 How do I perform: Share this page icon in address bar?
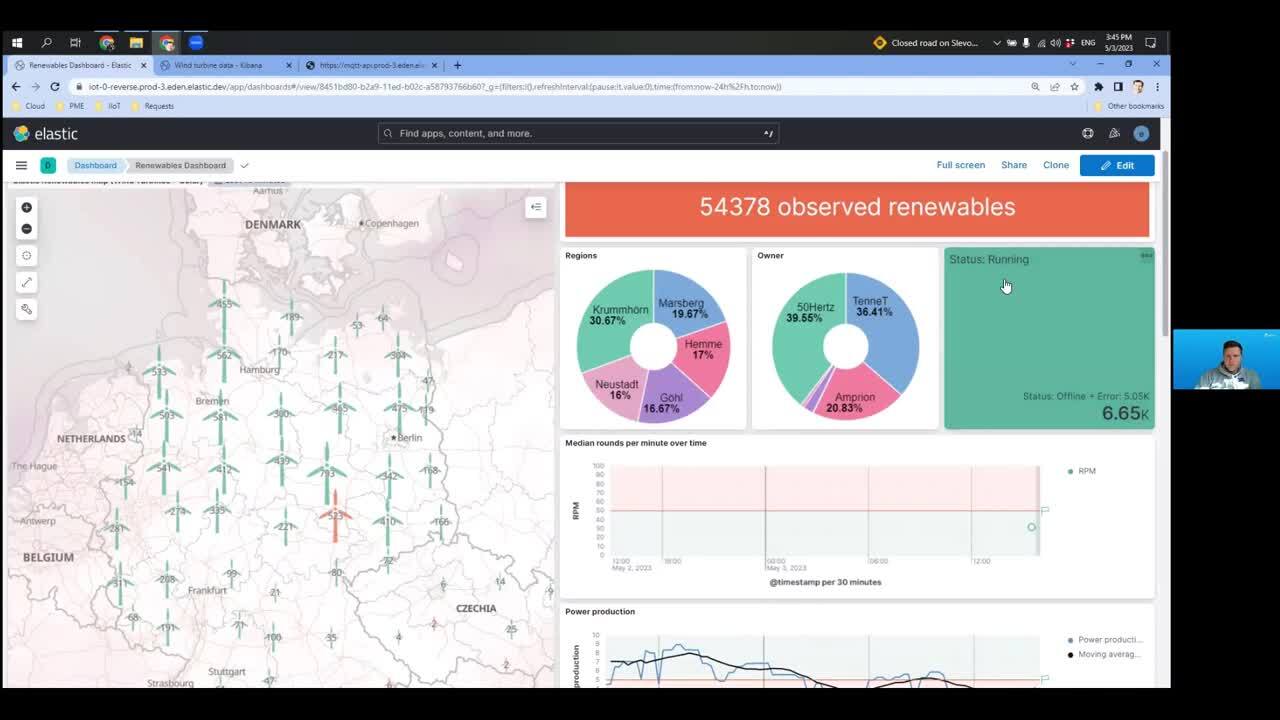[x=1054, y=87]
